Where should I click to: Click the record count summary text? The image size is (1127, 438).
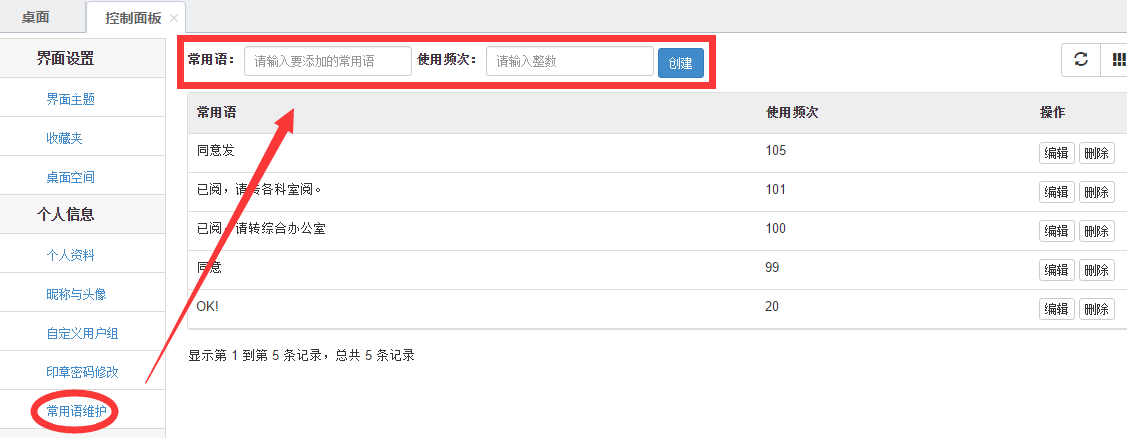pos(302,355)
